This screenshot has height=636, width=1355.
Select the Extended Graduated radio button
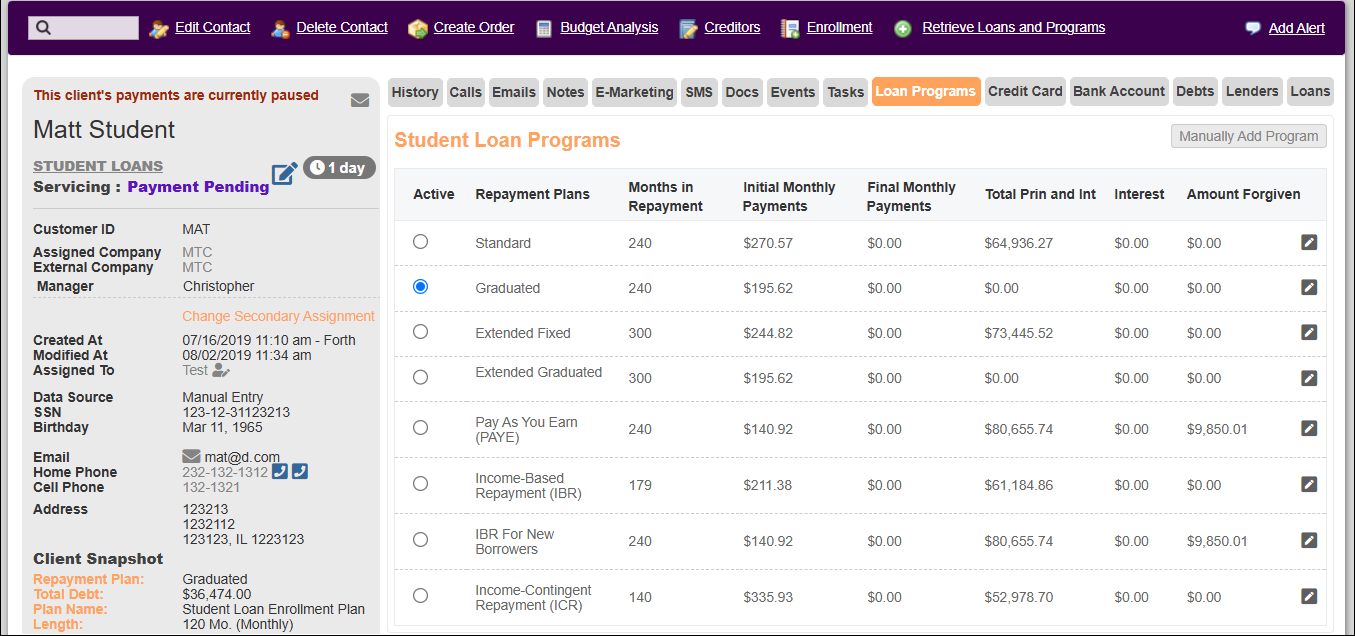tap(420, 377)
